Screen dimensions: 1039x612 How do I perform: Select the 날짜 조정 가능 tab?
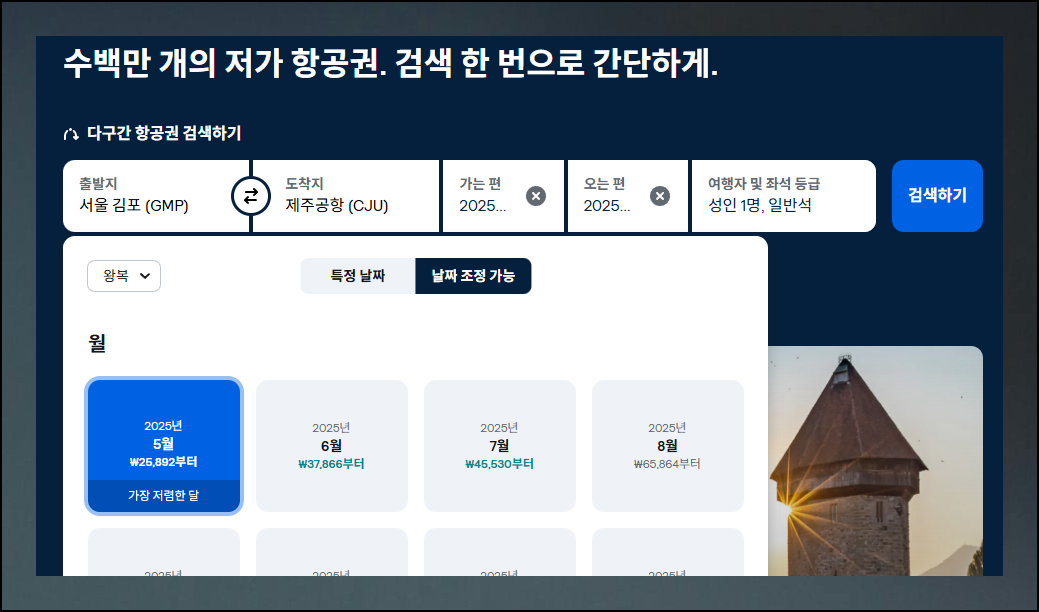tap(473, 276)
